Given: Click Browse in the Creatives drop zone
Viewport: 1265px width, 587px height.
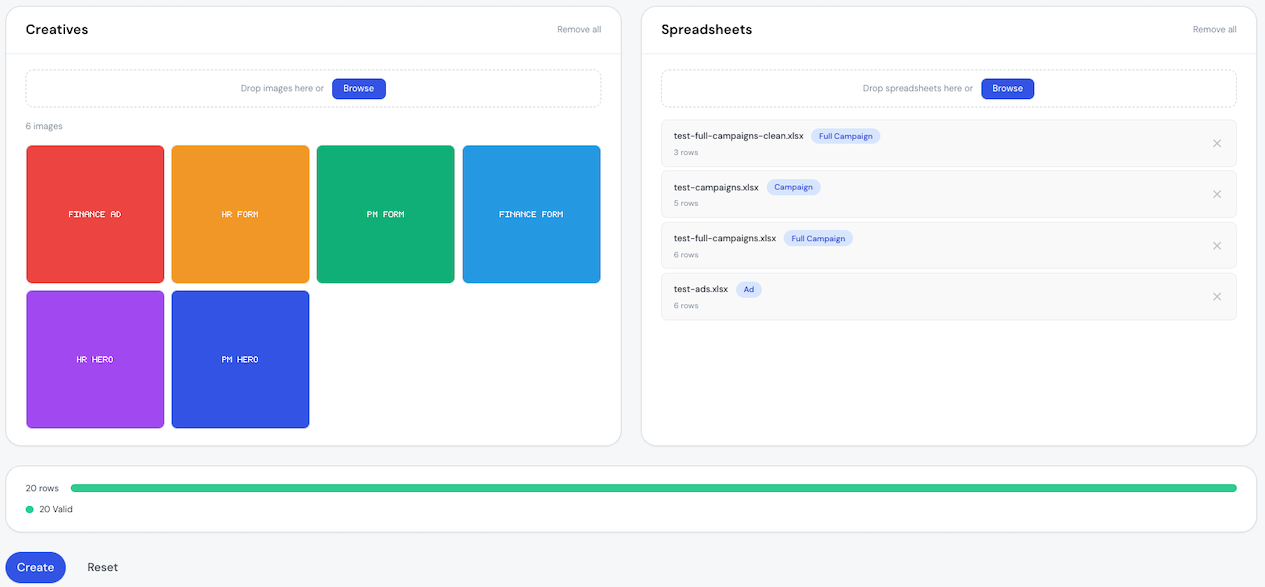Looking at the screenshot, I should pyautogui.click(x=358, y=88).
